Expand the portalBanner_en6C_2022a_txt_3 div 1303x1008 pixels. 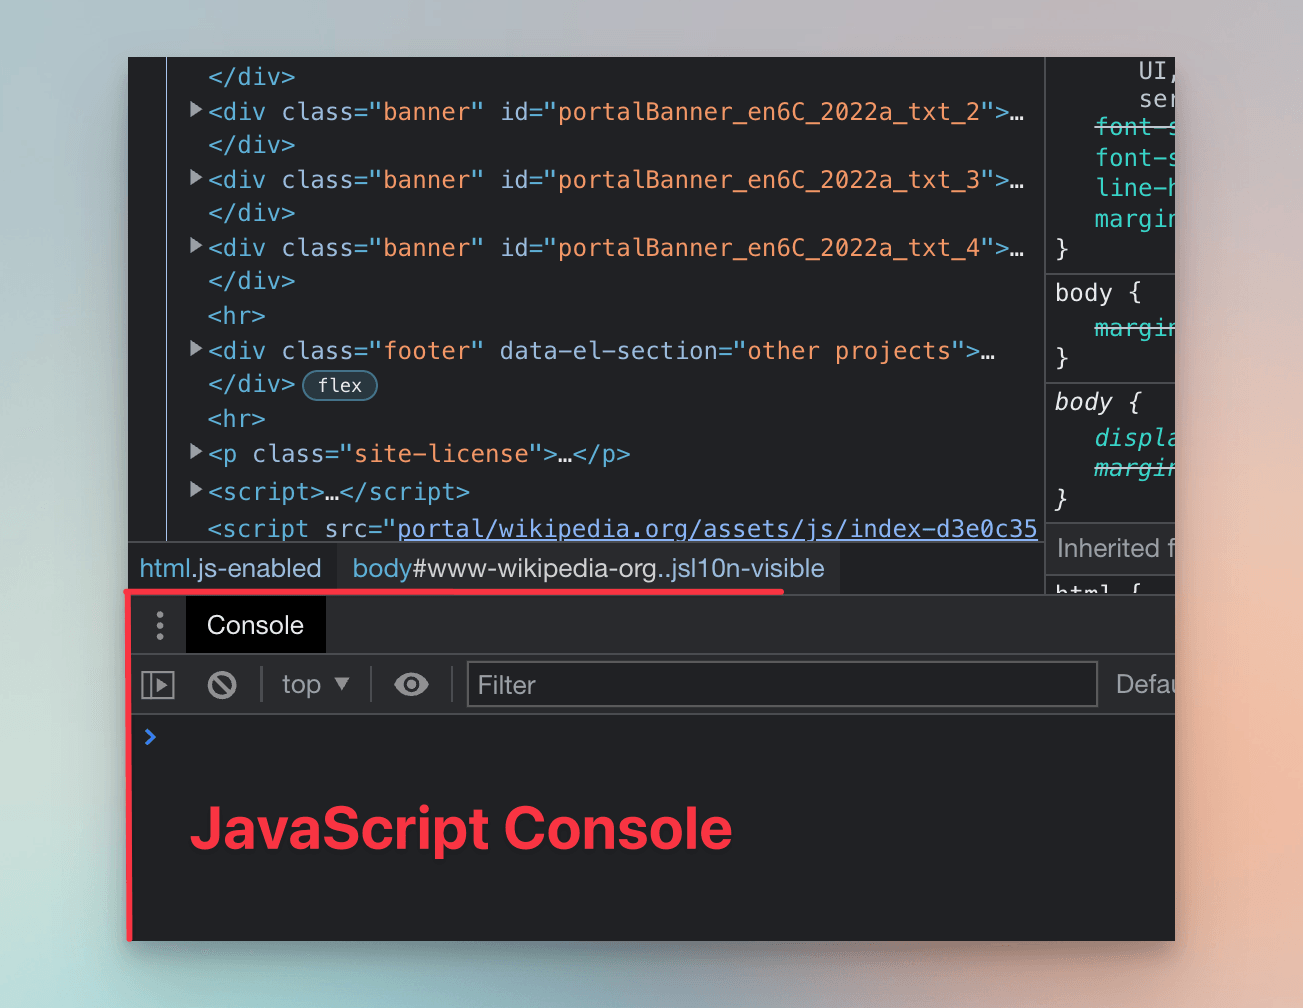pyautogui.click(x=195, y=178)
